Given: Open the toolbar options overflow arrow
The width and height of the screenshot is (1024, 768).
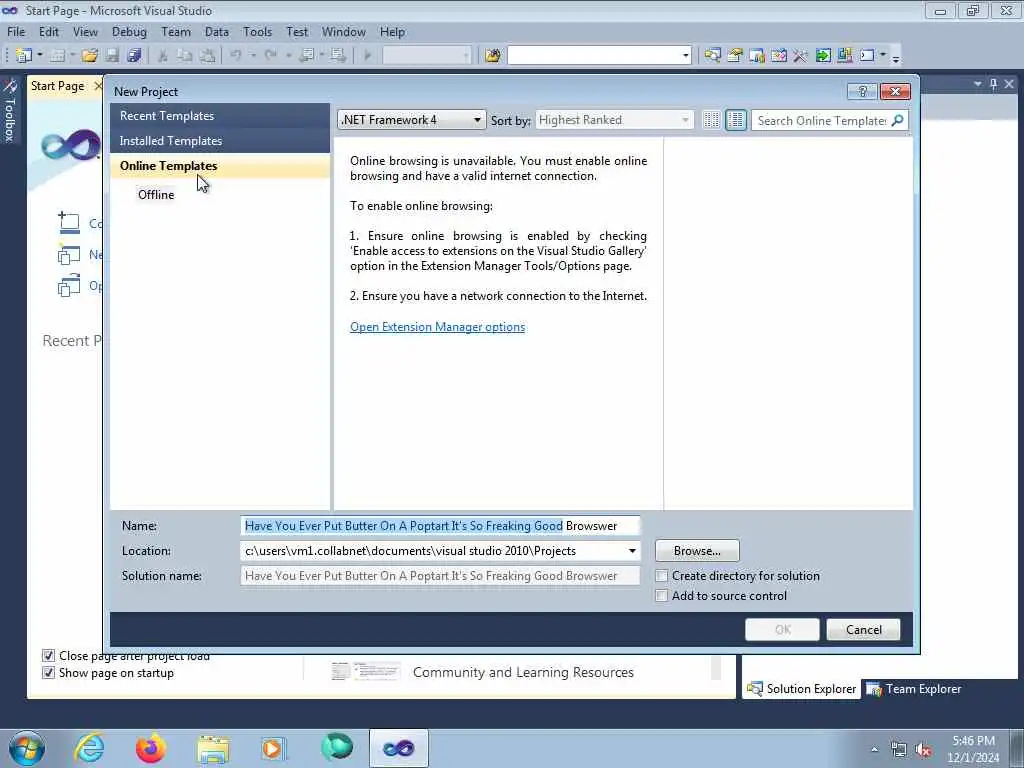Looking at the screenshot, I should coord(896,58).
